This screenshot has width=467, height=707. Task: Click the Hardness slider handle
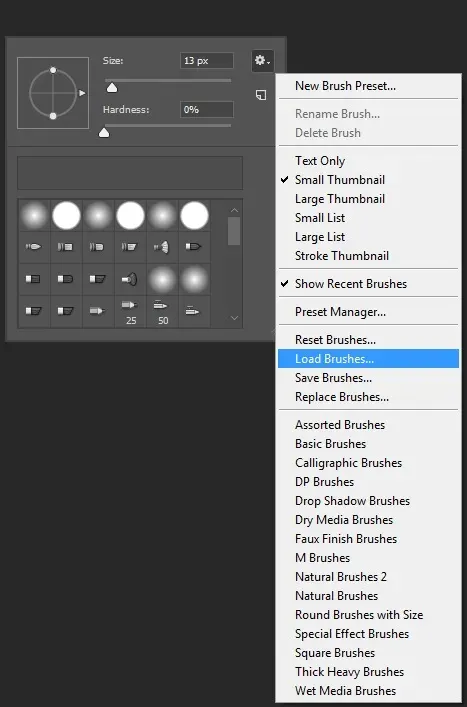coord(104,132)
